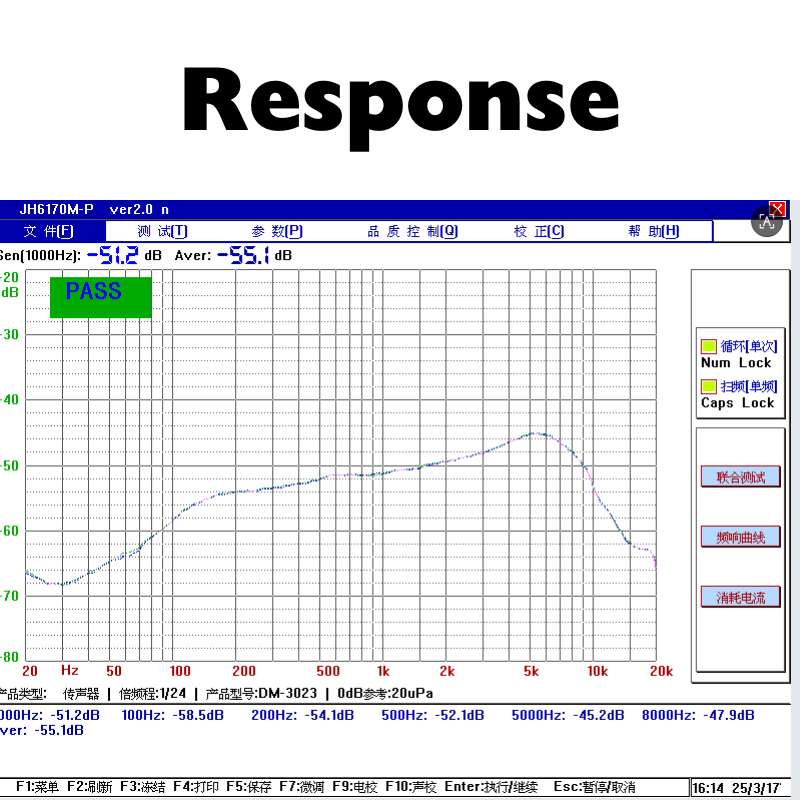Click the 联合测试 combined test button

tap(740, 477)
